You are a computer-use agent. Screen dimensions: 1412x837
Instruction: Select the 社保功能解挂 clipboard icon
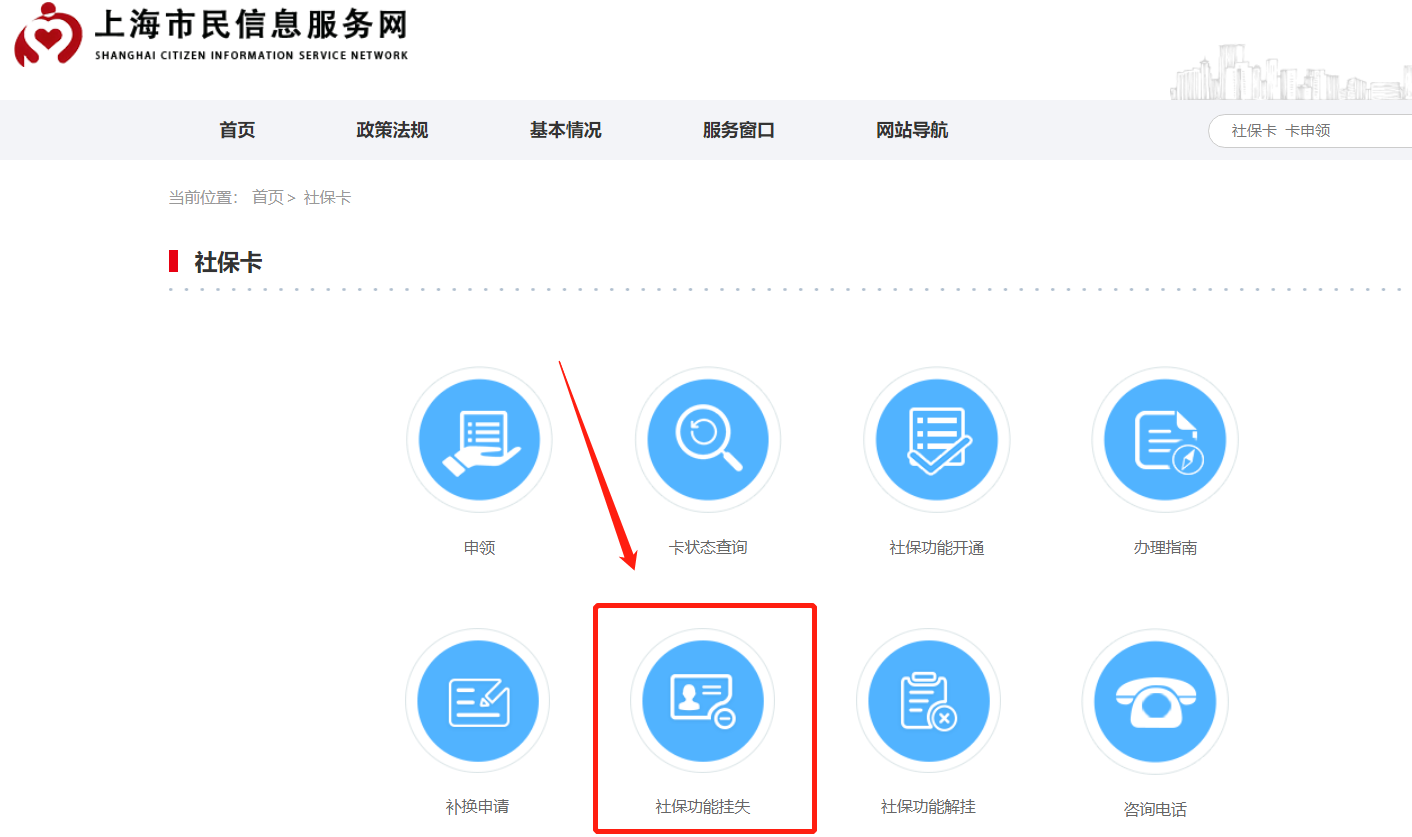tap(929, 701)
